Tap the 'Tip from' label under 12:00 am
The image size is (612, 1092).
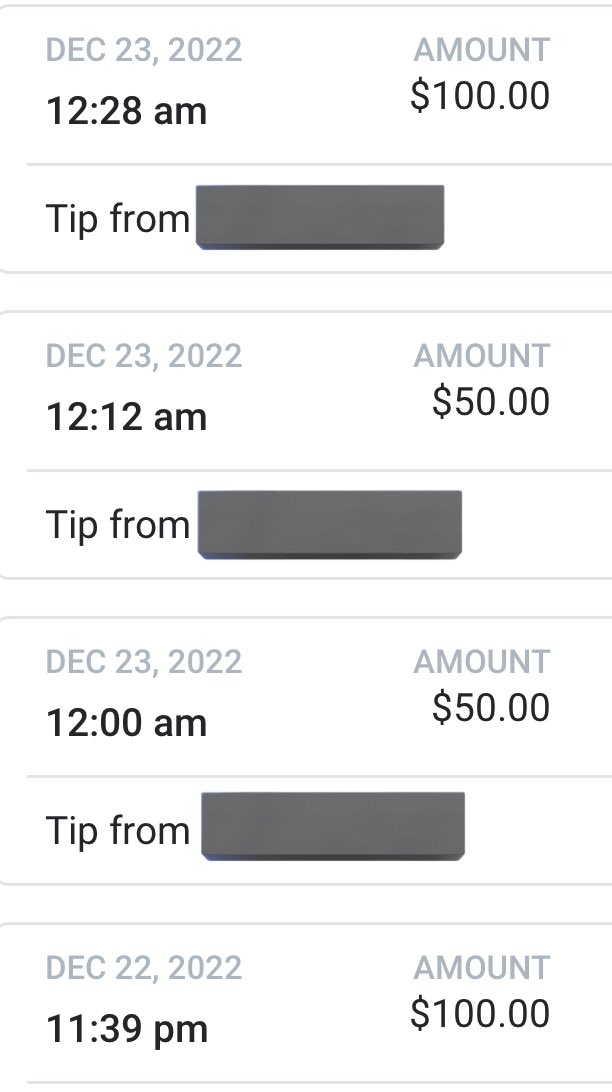click(x=118, y=830)
